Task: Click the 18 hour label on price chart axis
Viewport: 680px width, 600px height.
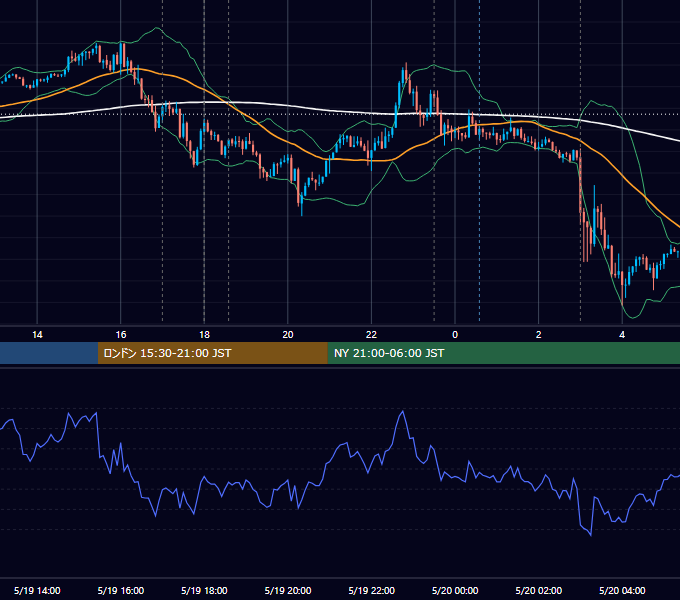Action: [x=204, y=335]
